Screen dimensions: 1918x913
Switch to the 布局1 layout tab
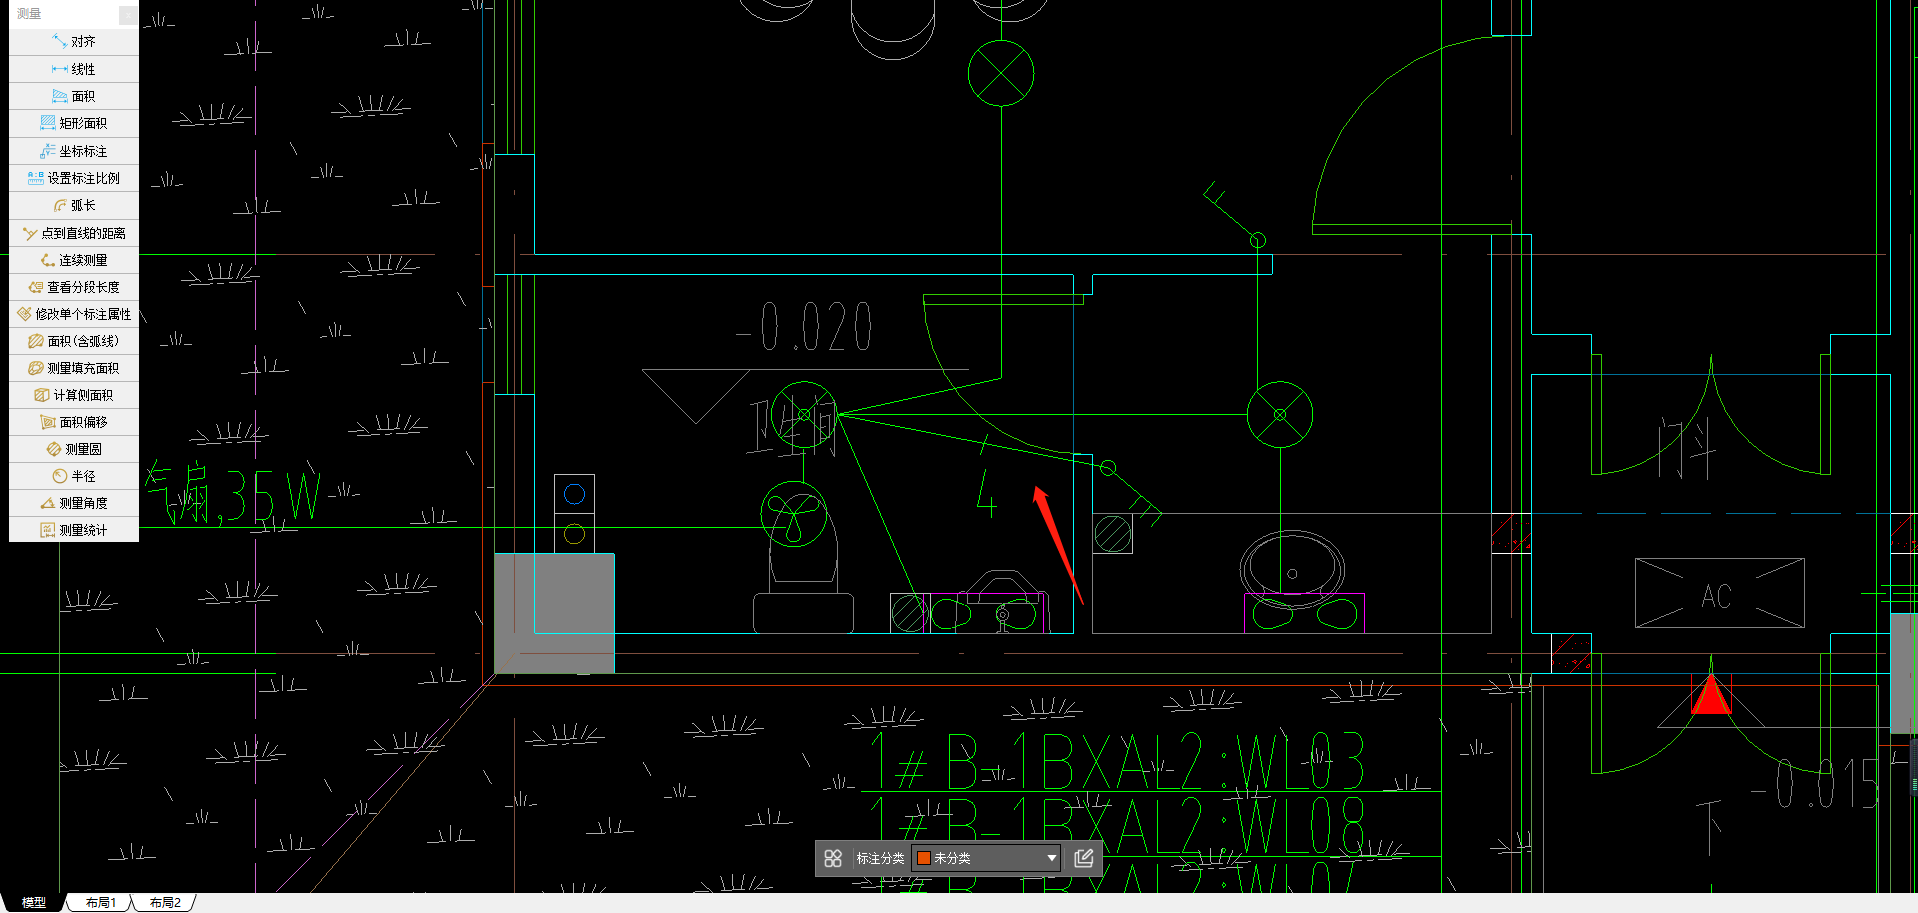pyautogui.click(x=101, y=902)
